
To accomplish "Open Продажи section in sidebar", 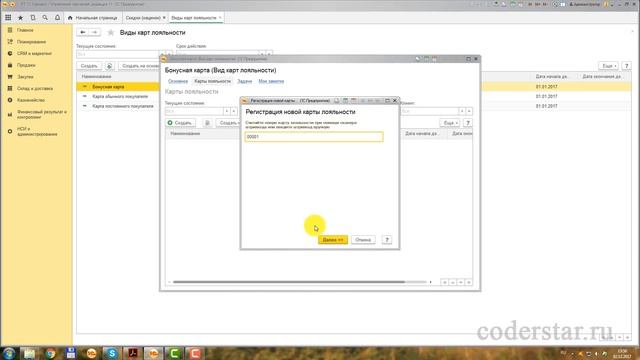I will pos(26,65).
